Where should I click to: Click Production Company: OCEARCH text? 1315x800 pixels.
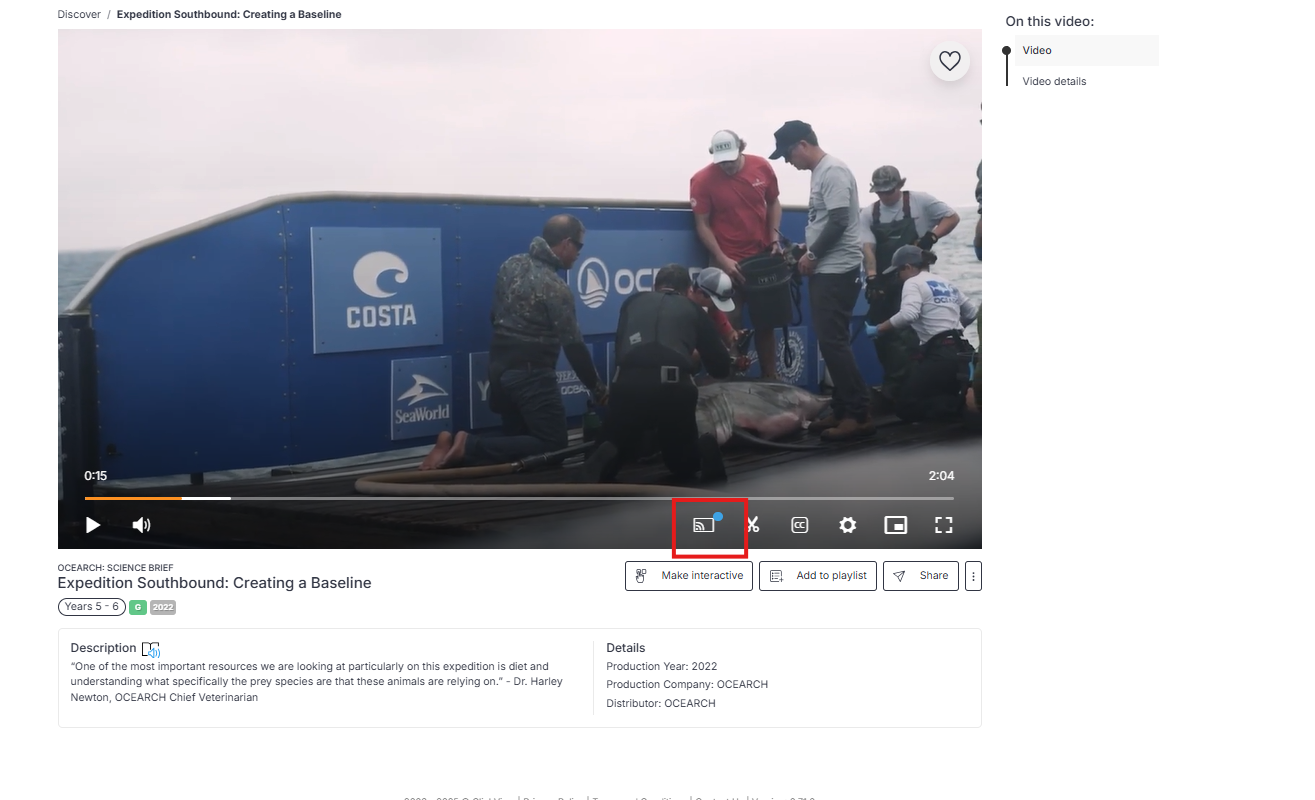(687, 685)
